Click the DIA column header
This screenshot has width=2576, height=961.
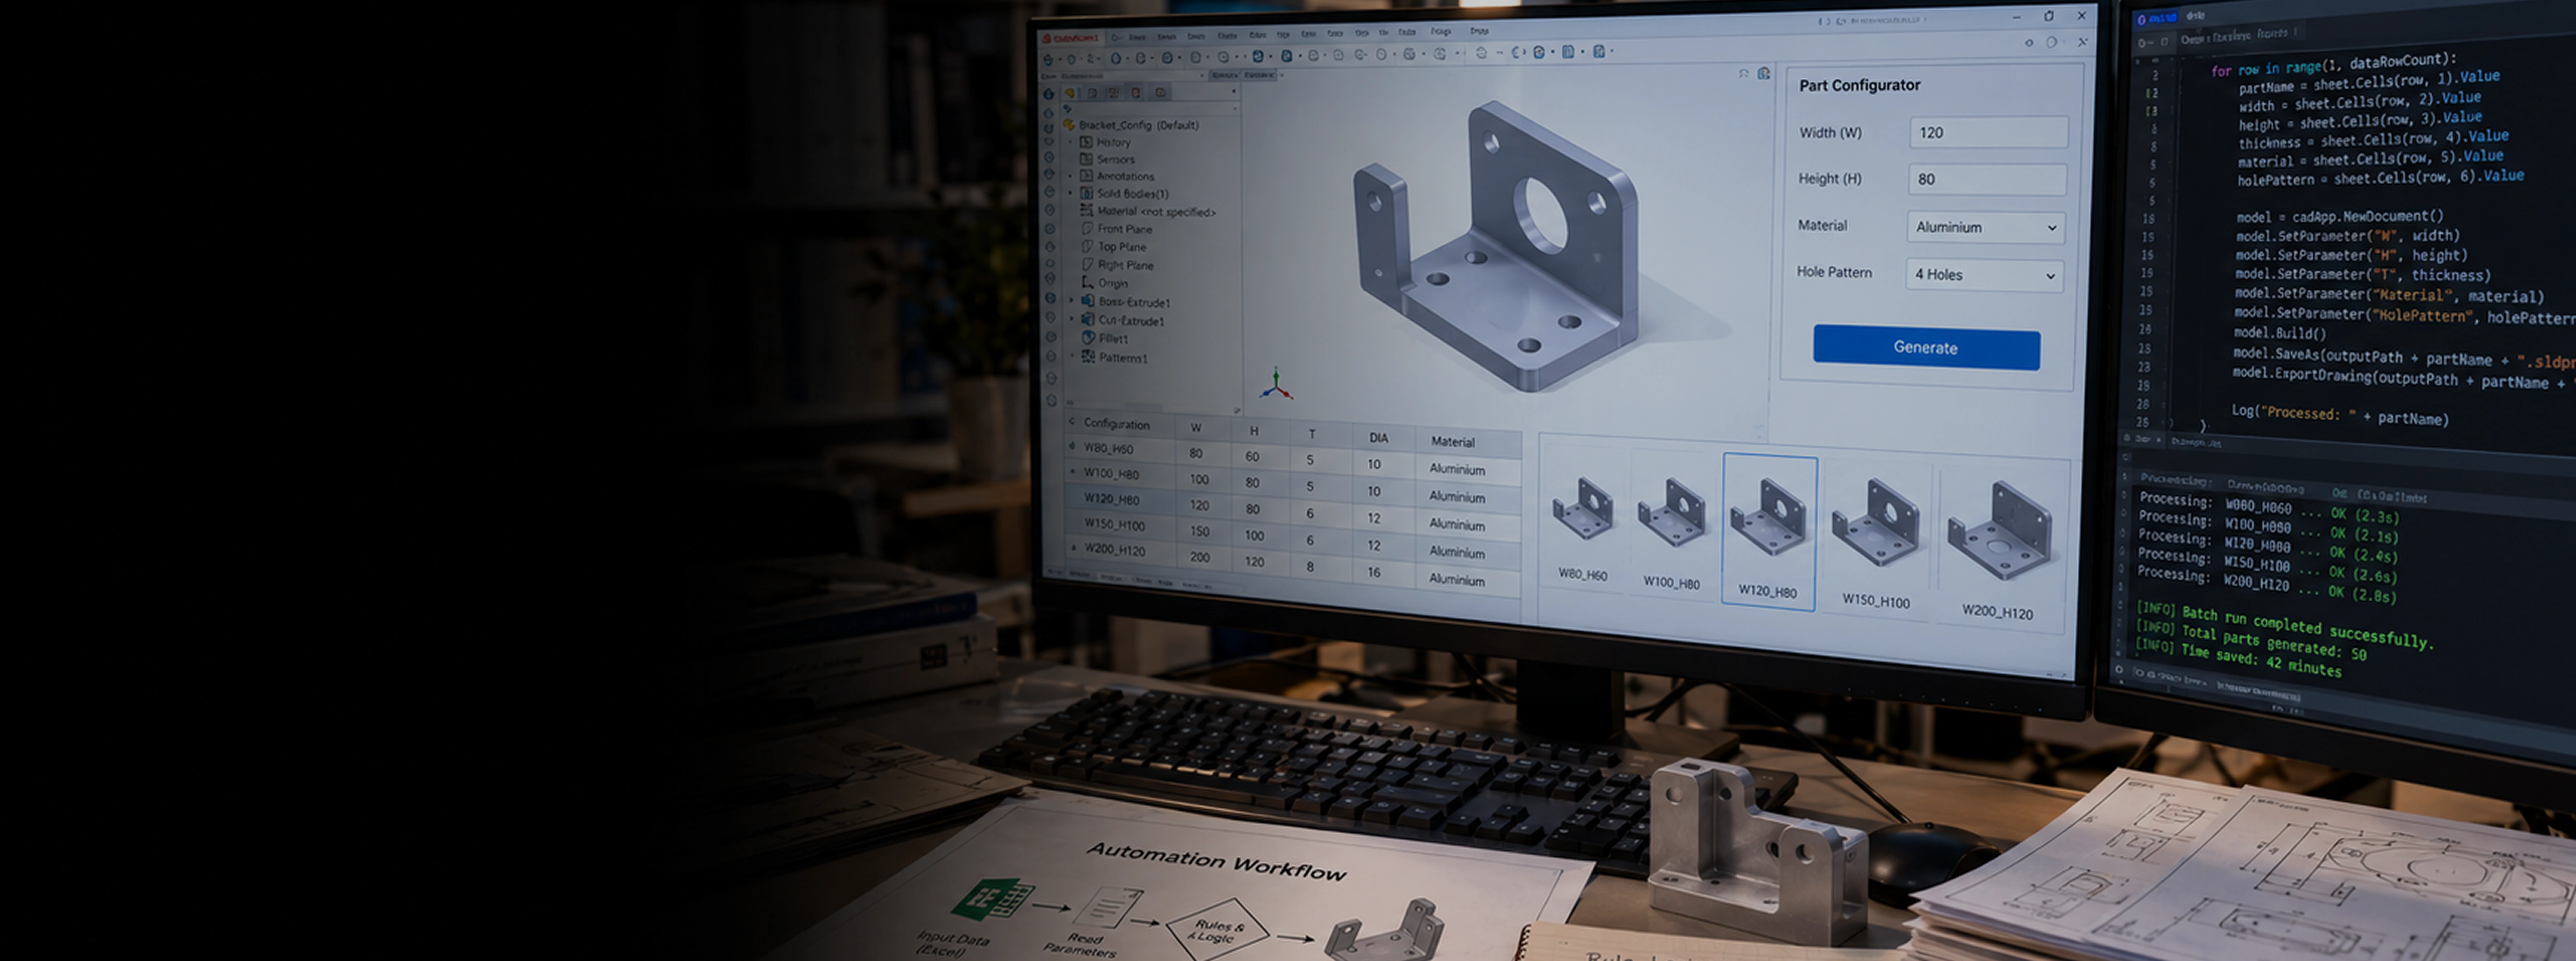[x=1378, y=438]
